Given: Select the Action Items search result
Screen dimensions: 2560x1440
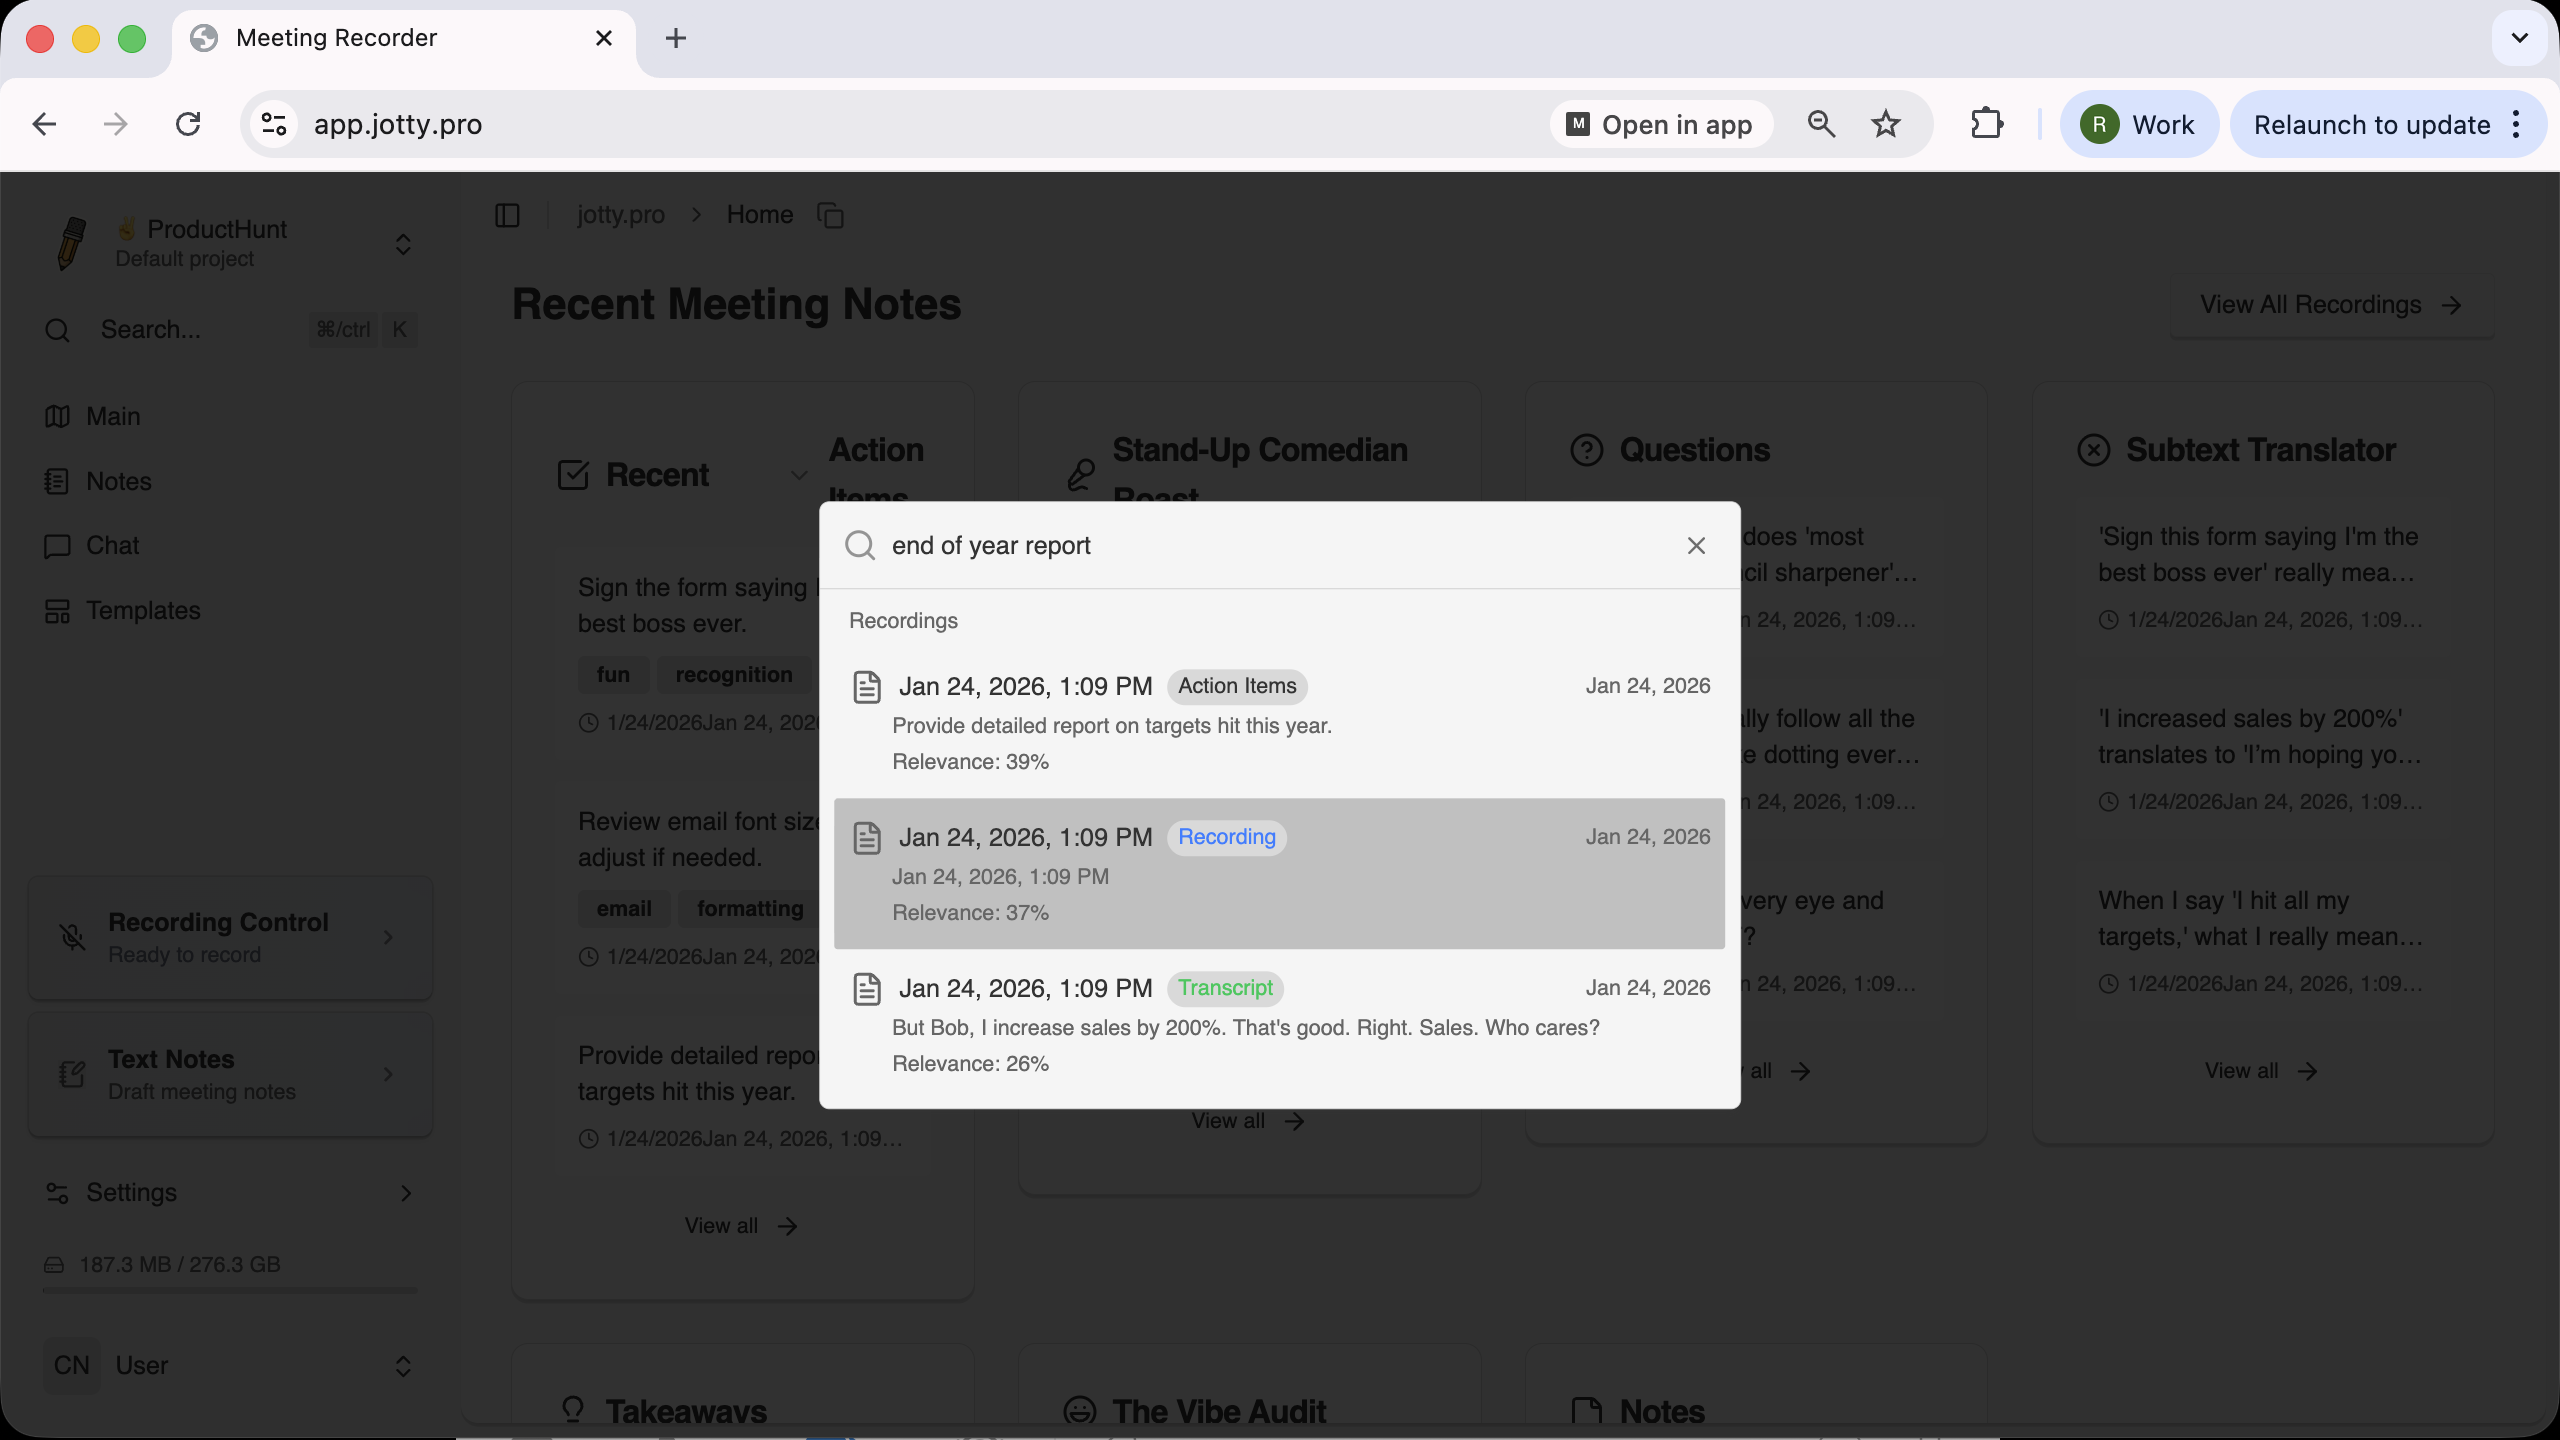Looking at the screenshot, I should (x=1279, y=722).
